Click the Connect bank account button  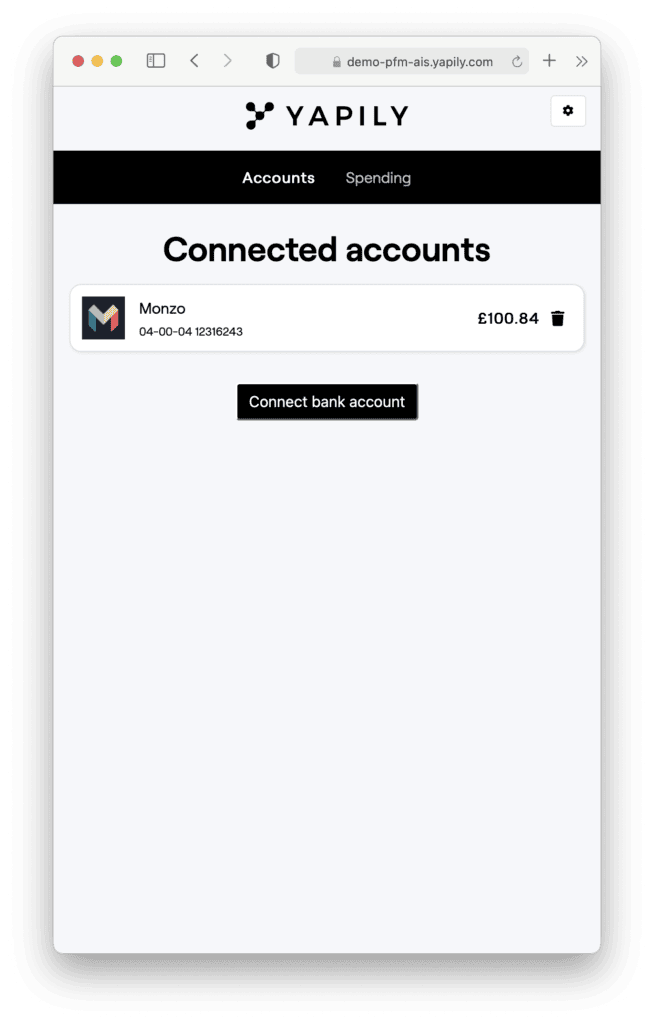tap(327, 402)
